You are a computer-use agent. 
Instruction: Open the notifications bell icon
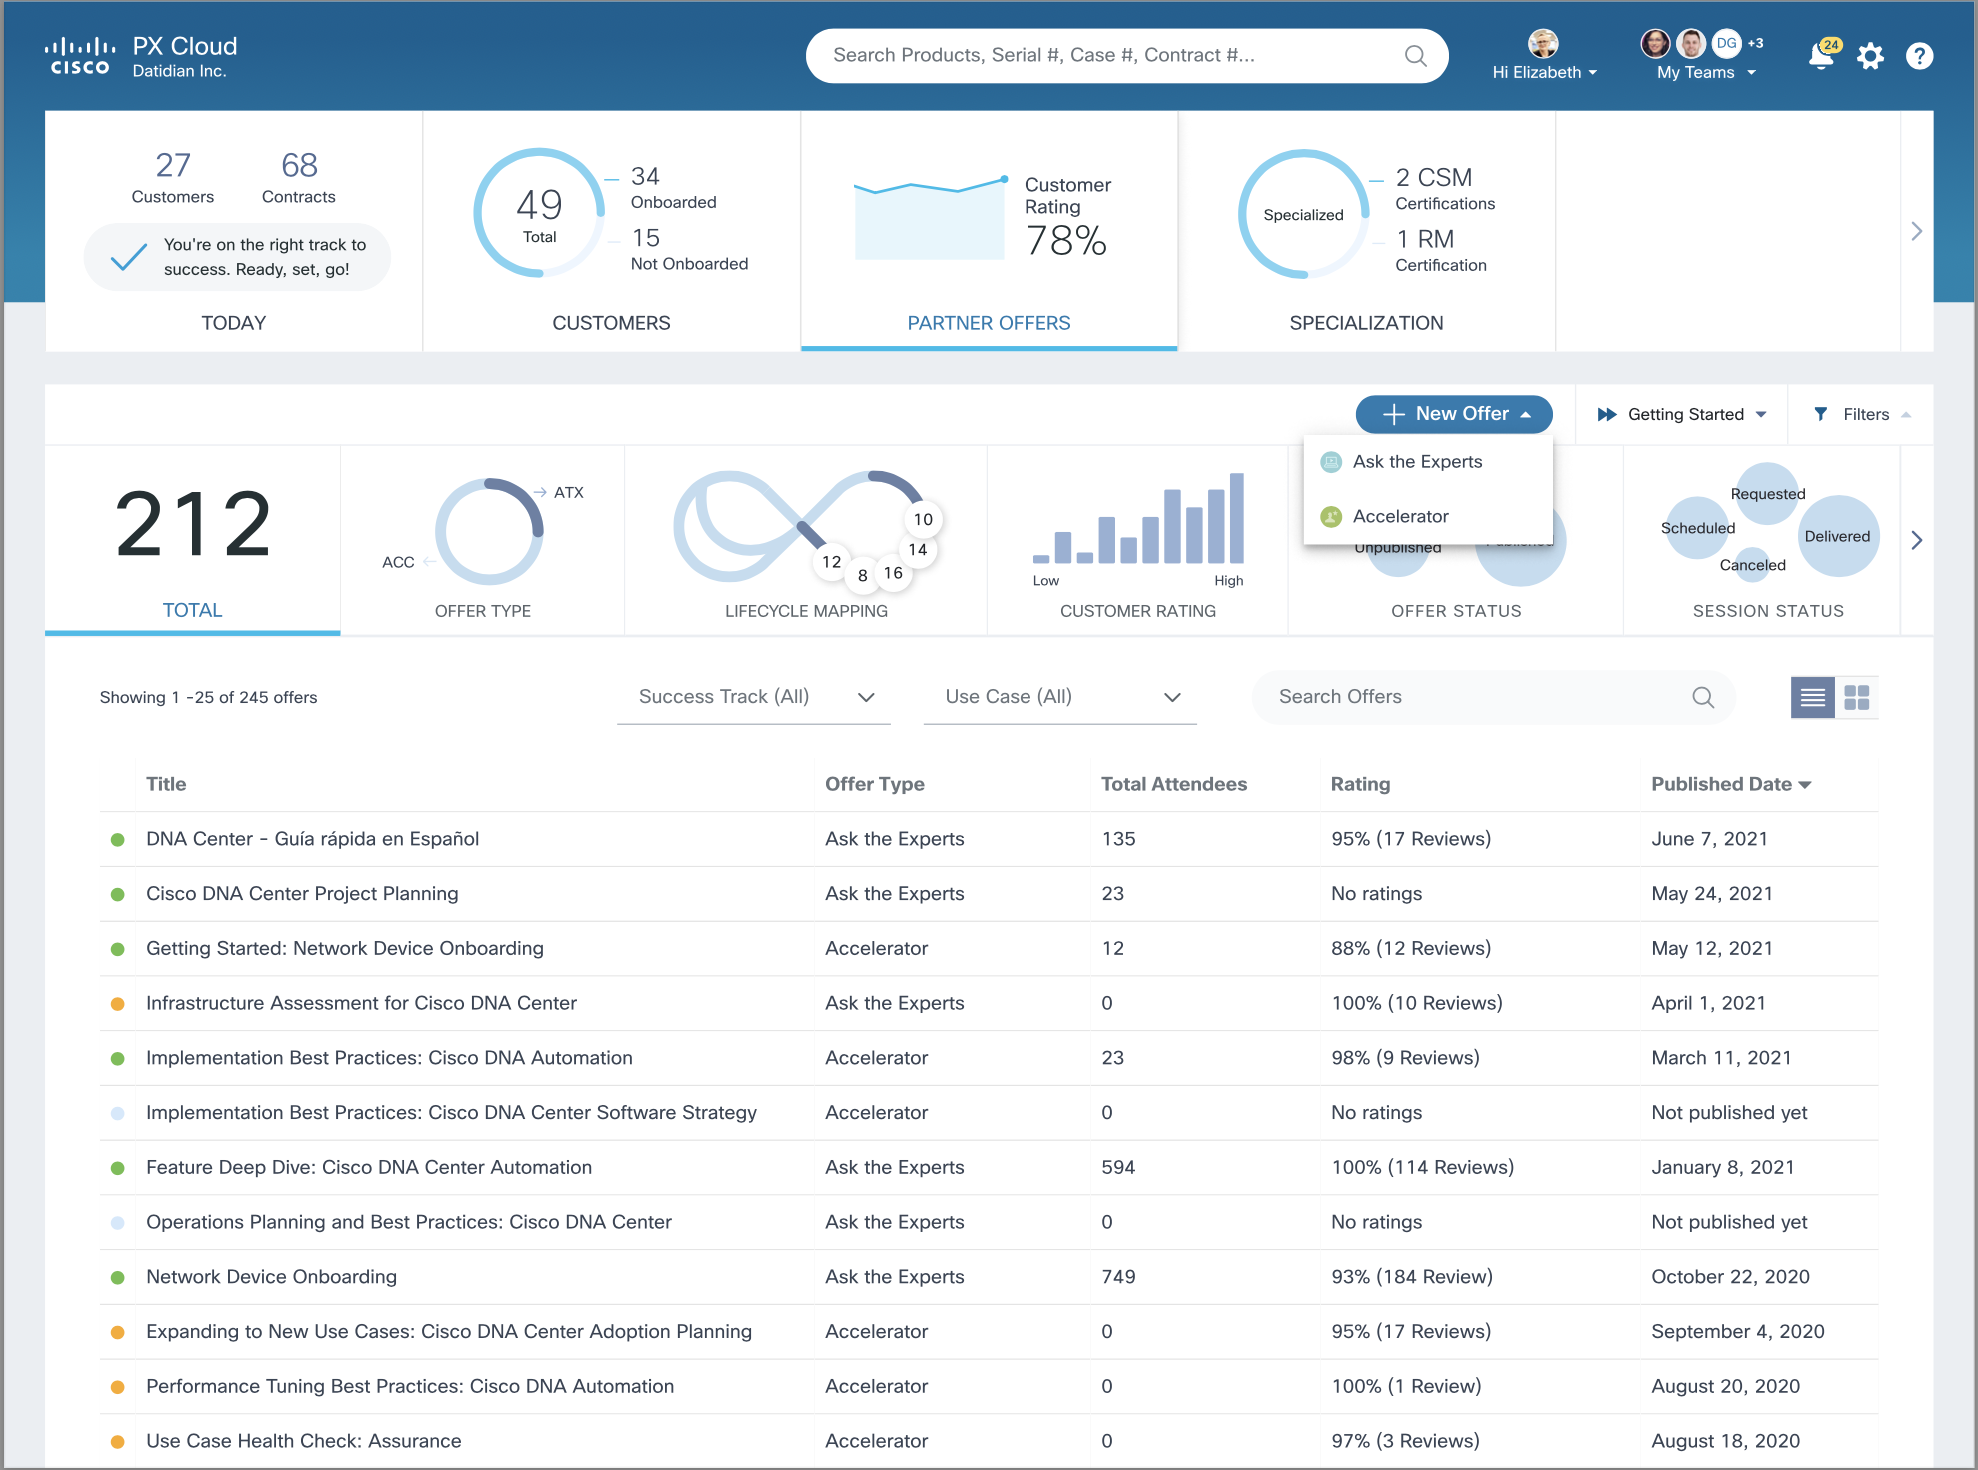coord(1821,56)
